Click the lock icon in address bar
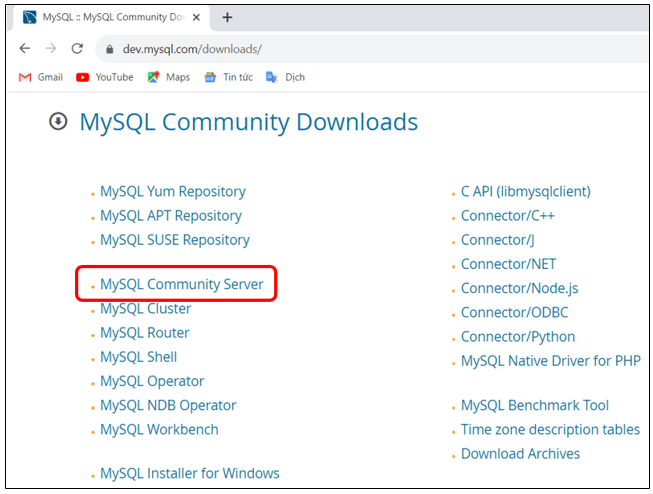The image size is (653, 494). pos(109,49)
